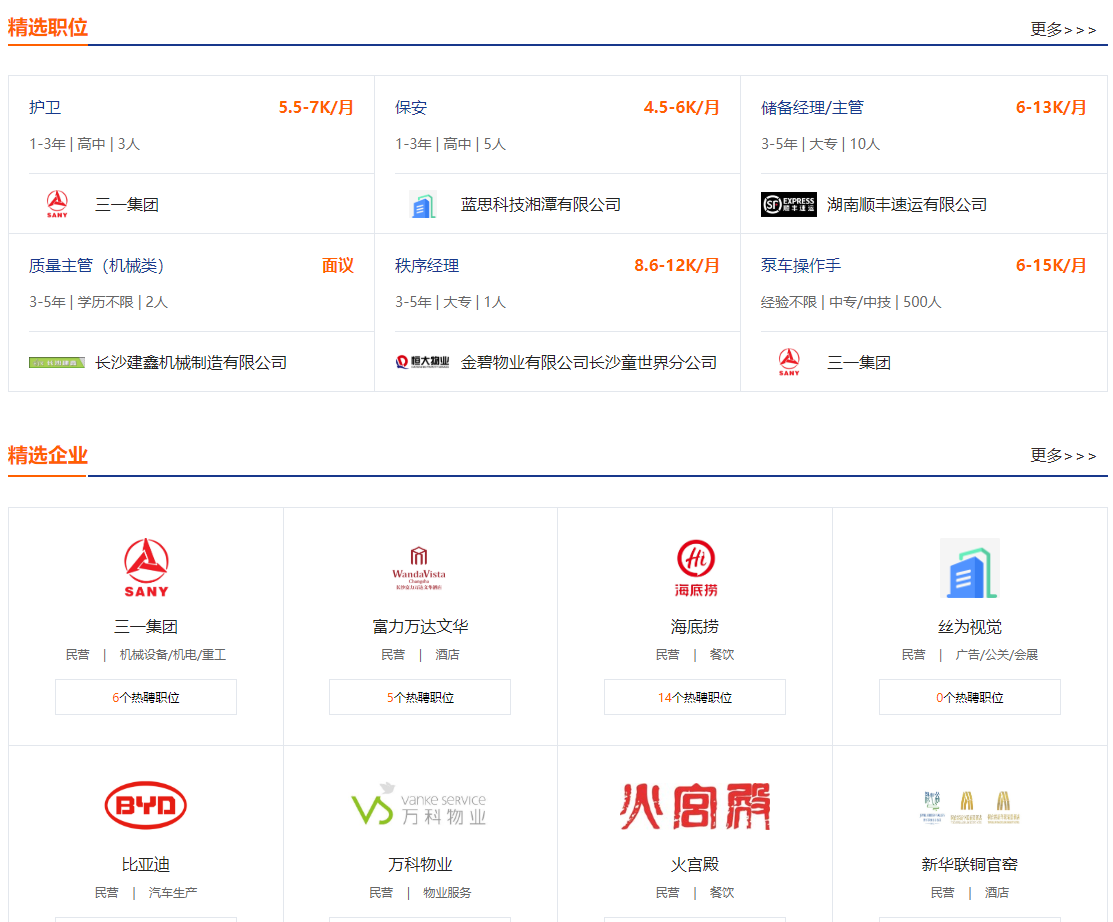The height and width of the screenshot is (922, 1113).
Task: Select the 精选职位 section heading
Action: pyautogui.click(x=48, y=28)
